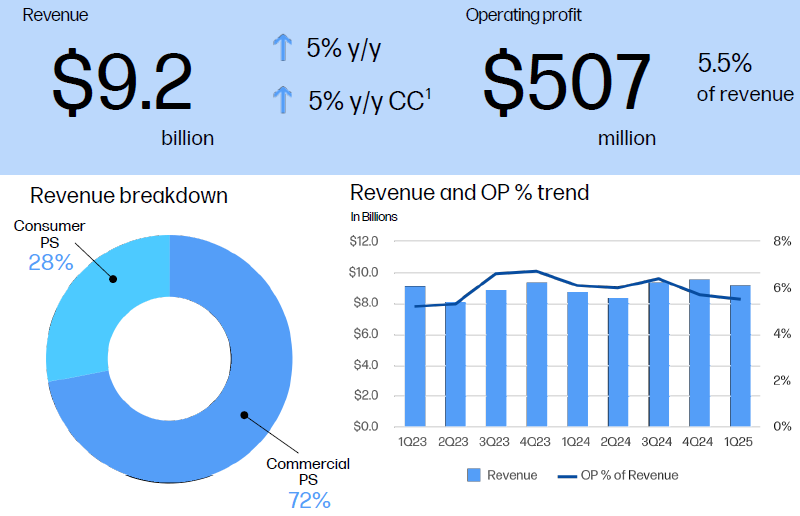The width and height of the screenshot is (800, 516).
Task: Click the 3Q23 axis label
Action: (x=496, y=441)
